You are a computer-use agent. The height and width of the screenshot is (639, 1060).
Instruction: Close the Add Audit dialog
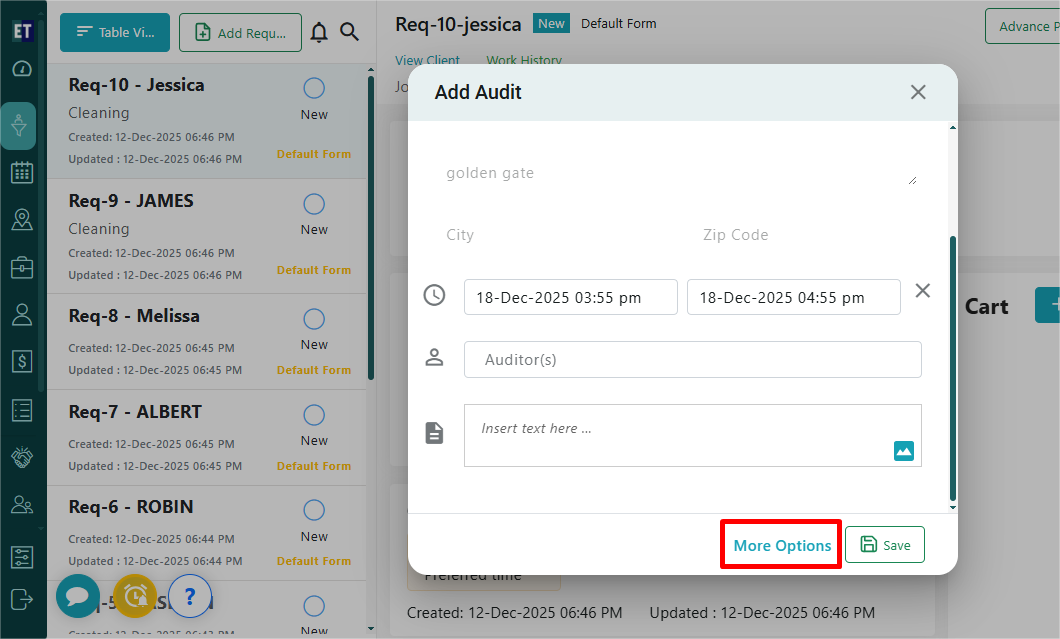tap(917, 92)
